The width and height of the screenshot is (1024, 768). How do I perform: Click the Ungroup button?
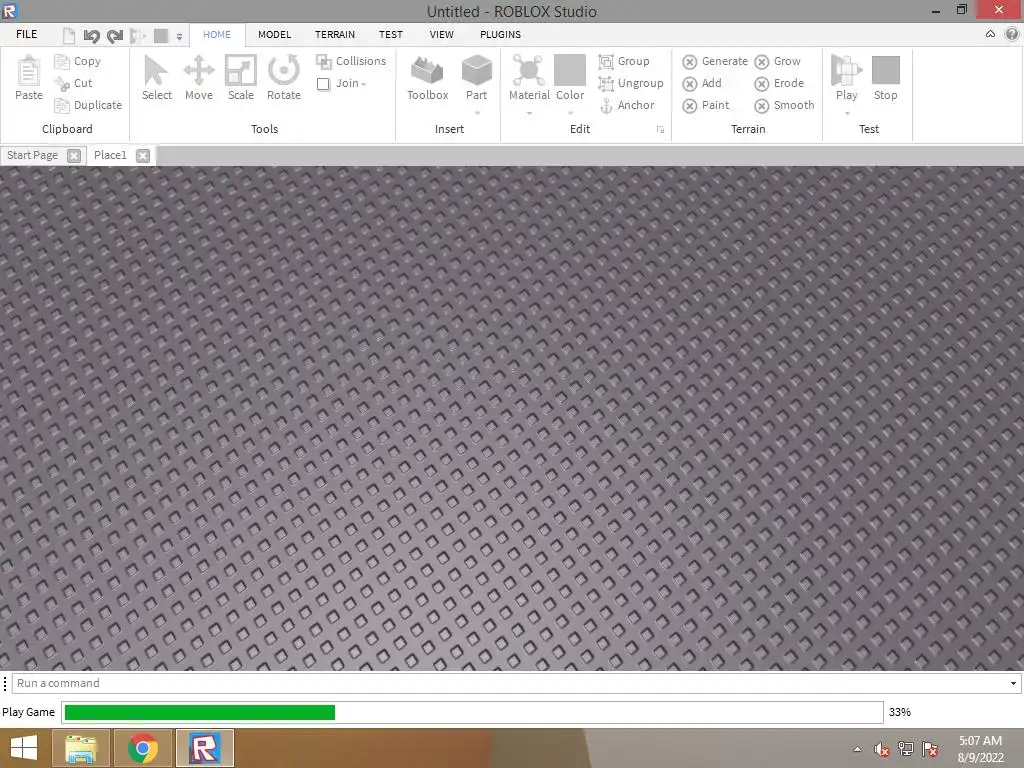click(x=631, y=84)
